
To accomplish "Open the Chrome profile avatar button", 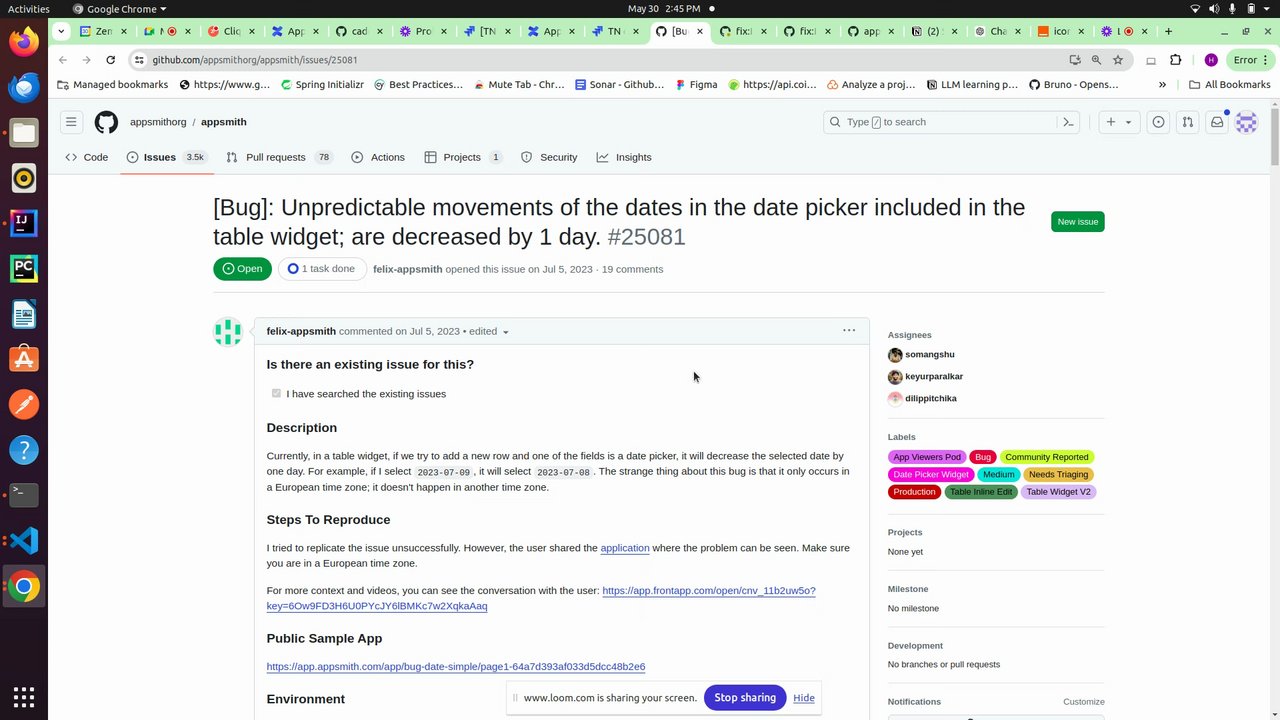I will [x=1211, y=60].
